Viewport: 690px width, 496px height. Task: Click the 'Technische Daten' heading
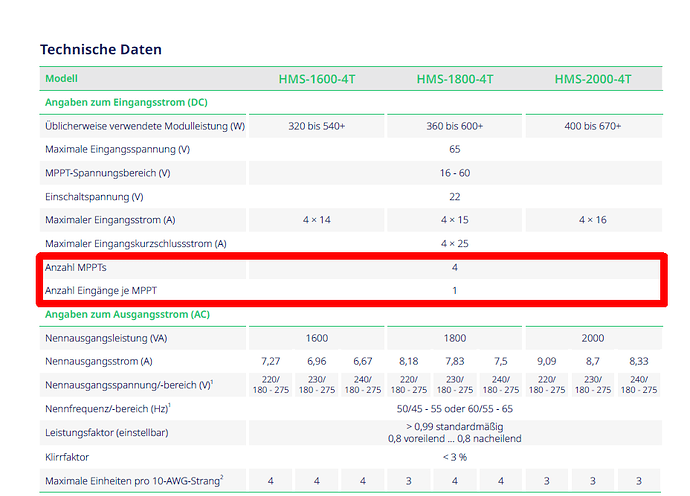coord(101,49)
